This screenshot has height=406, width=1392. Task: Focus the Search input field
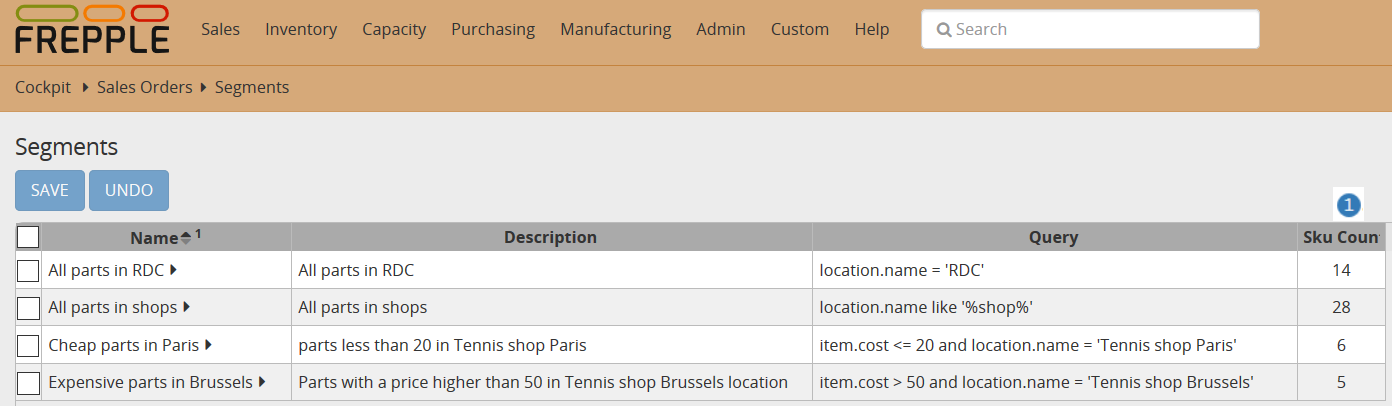[x=1100, y=29]
